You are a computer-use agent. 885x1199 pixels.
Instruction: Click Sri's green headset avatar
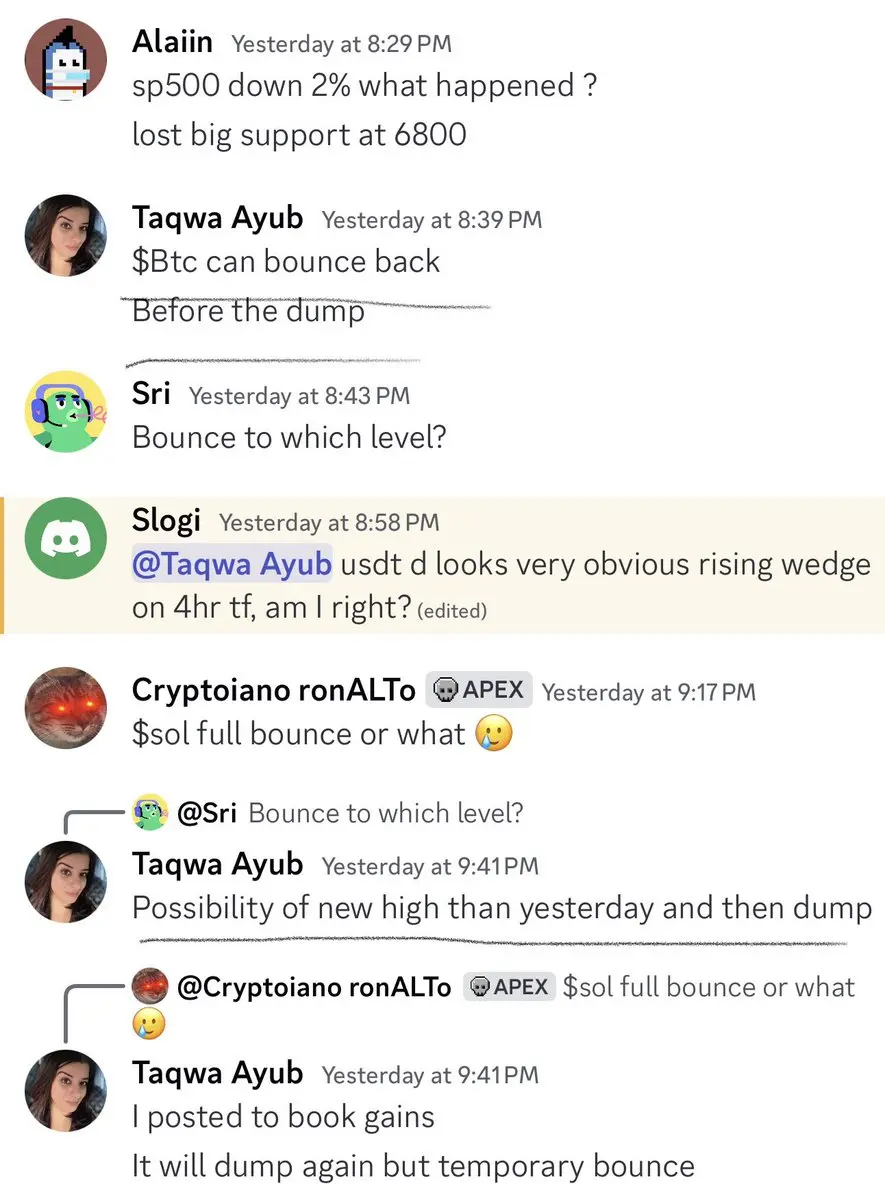coord(66,411)
